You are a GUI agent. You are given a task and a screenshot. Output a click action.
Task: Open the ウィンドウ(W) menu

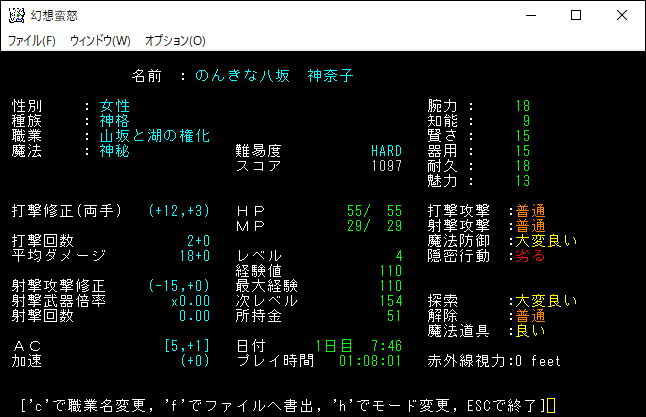pyautogui.click(x=100, y=41)
